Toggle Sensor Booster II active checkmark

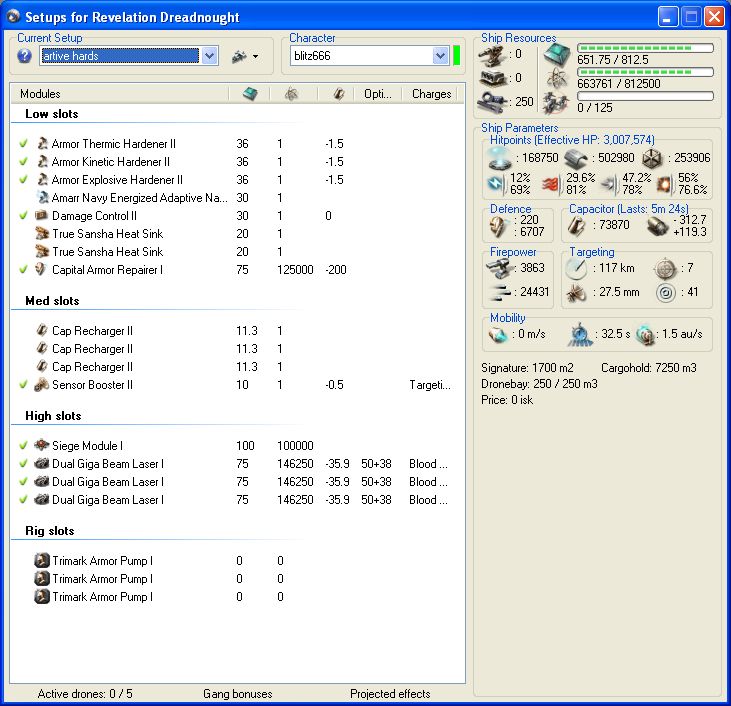coord(23,385)
